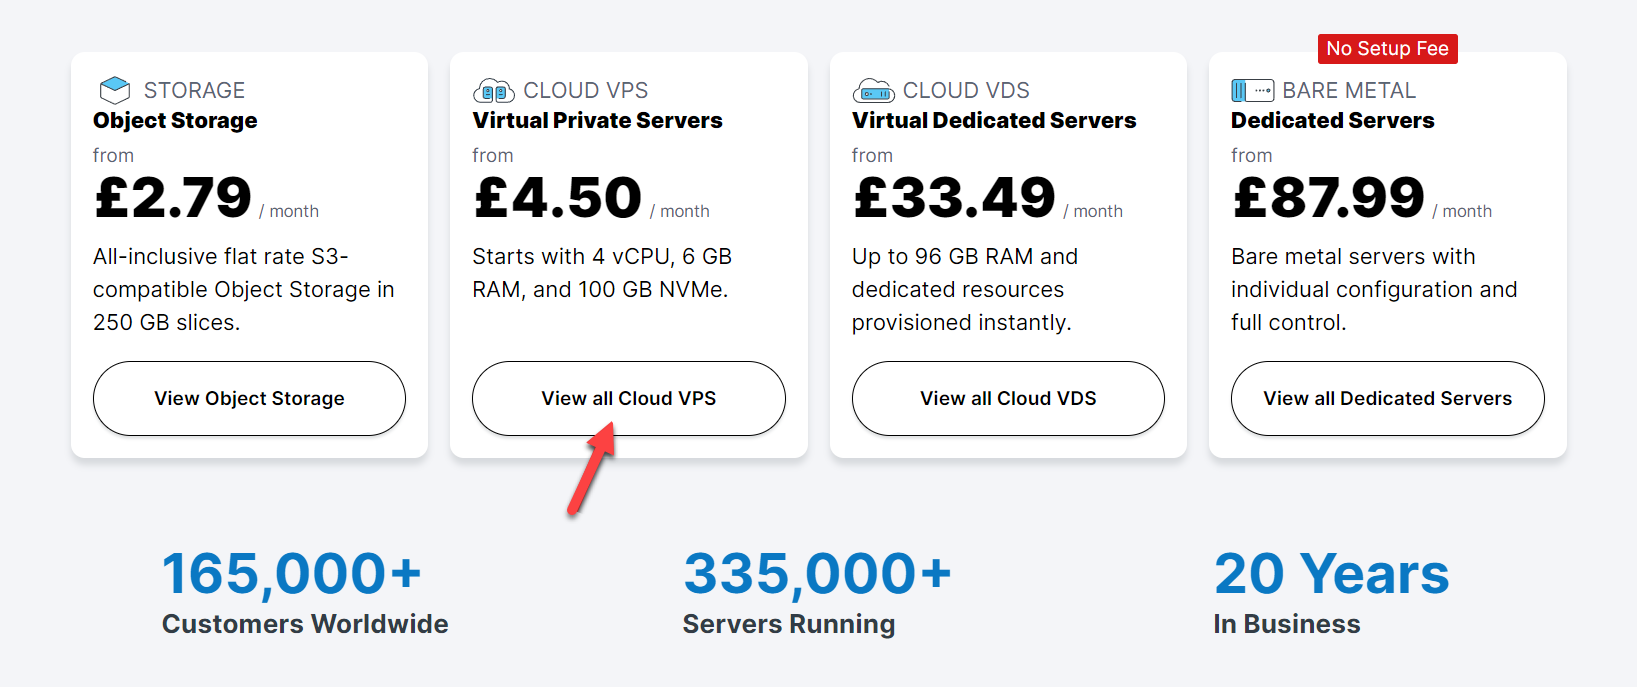Select the Dedicated Servers heading
This screenshot has height=687, width=1637.
pyautogui.click(x=1332, y=121)
